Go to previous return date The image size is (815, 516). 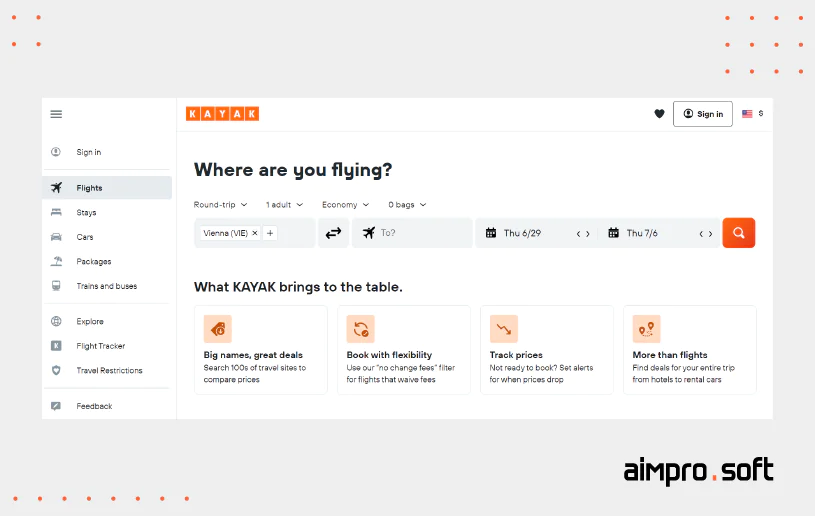(701, 234)
